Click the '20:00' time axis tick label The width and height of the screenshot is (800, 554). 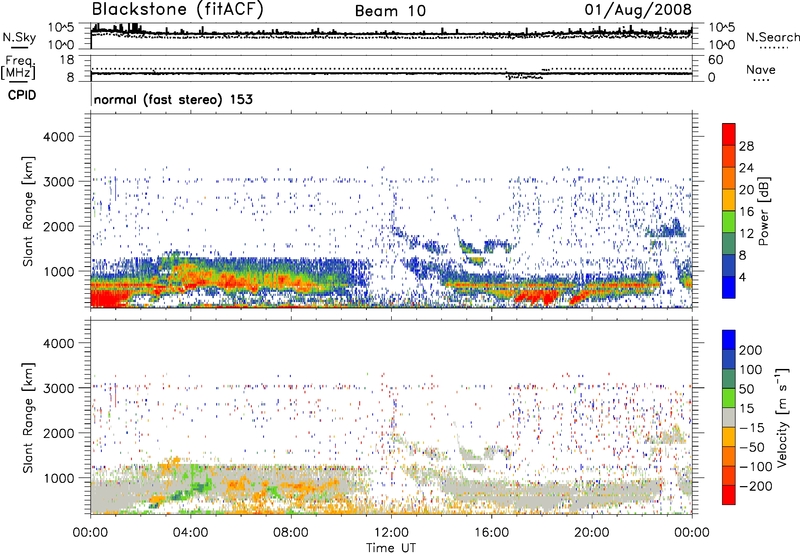coord(591,533)
